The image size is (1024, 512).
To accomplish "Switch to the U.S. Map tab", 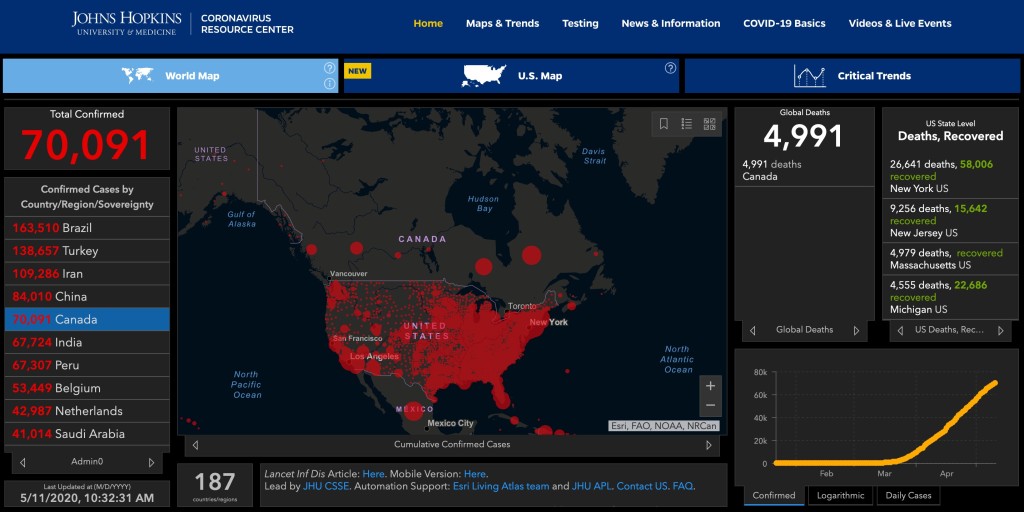I will [x=511, y=76].
